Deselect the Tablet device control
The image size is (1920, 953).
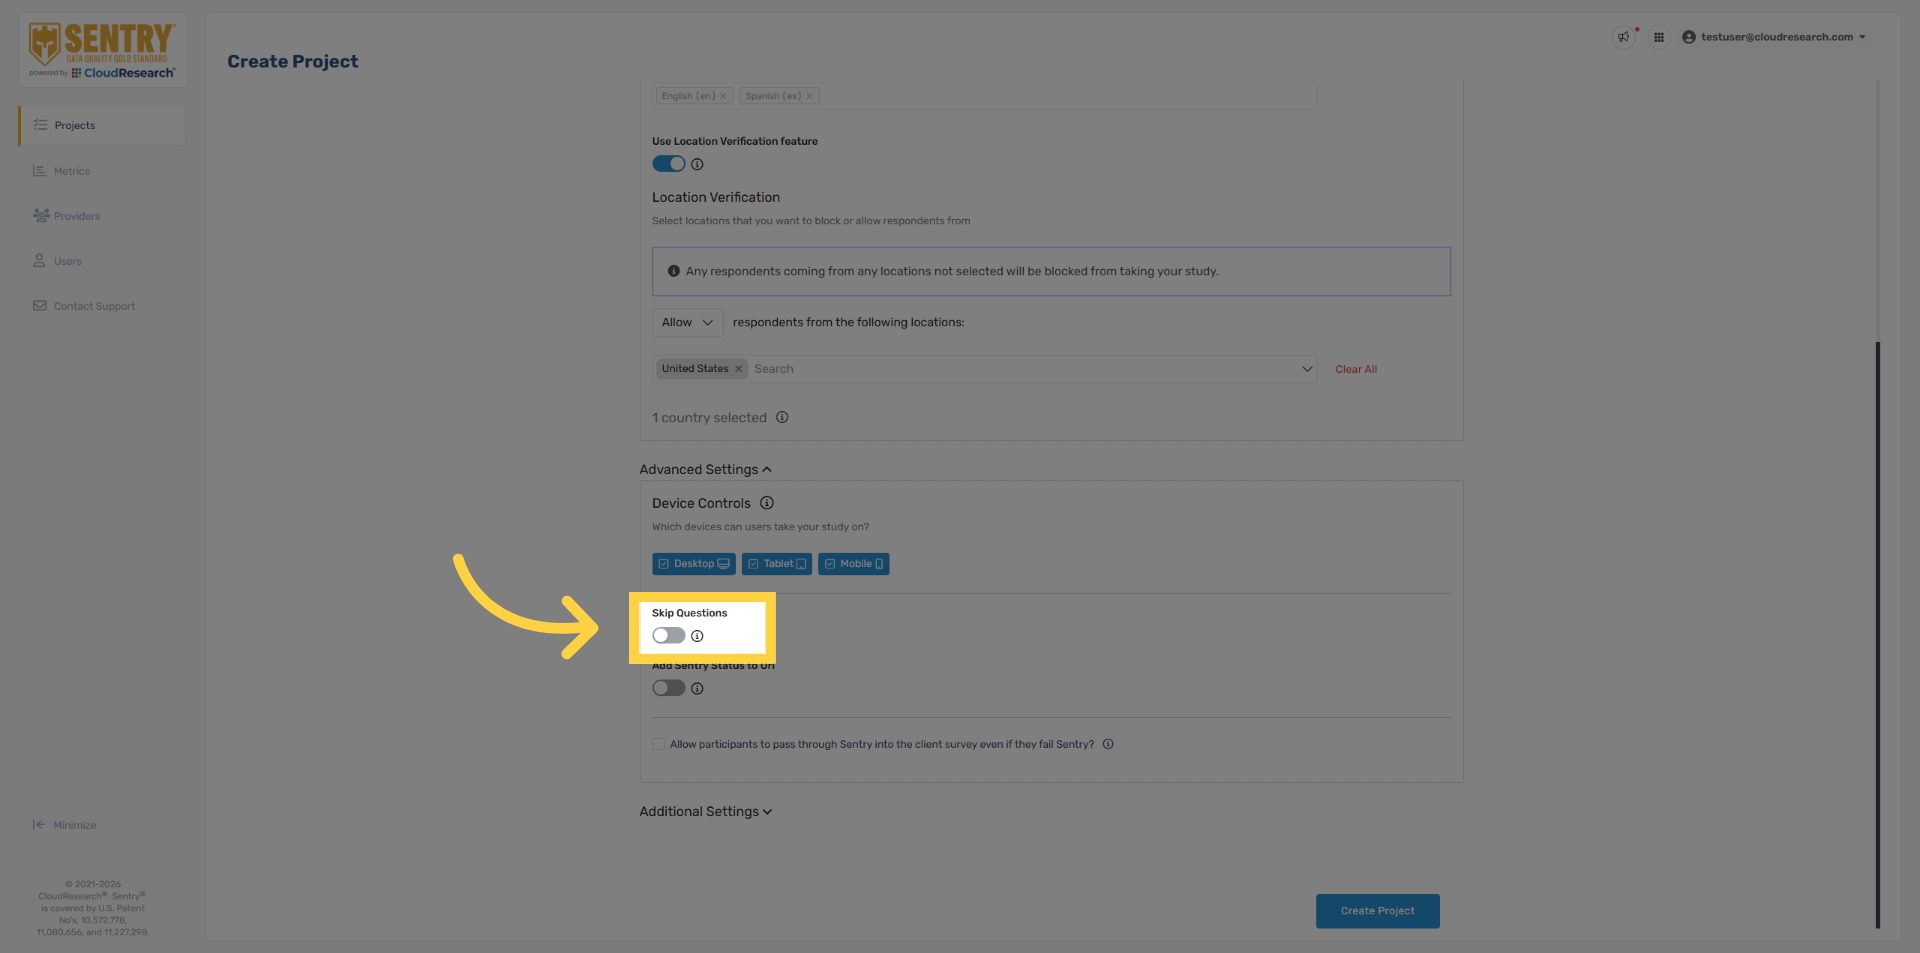coord(776,563)
